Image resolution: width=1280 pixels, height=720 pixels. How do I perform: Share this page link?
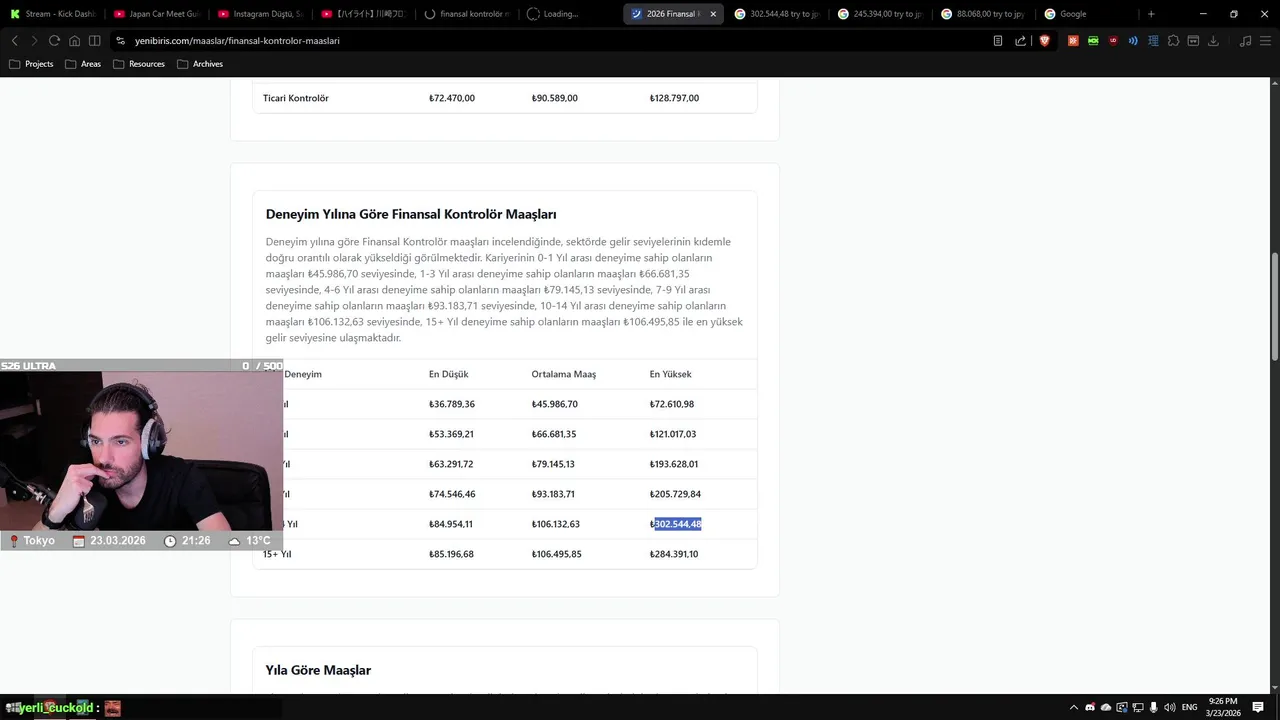click(x=1020, y=41)
